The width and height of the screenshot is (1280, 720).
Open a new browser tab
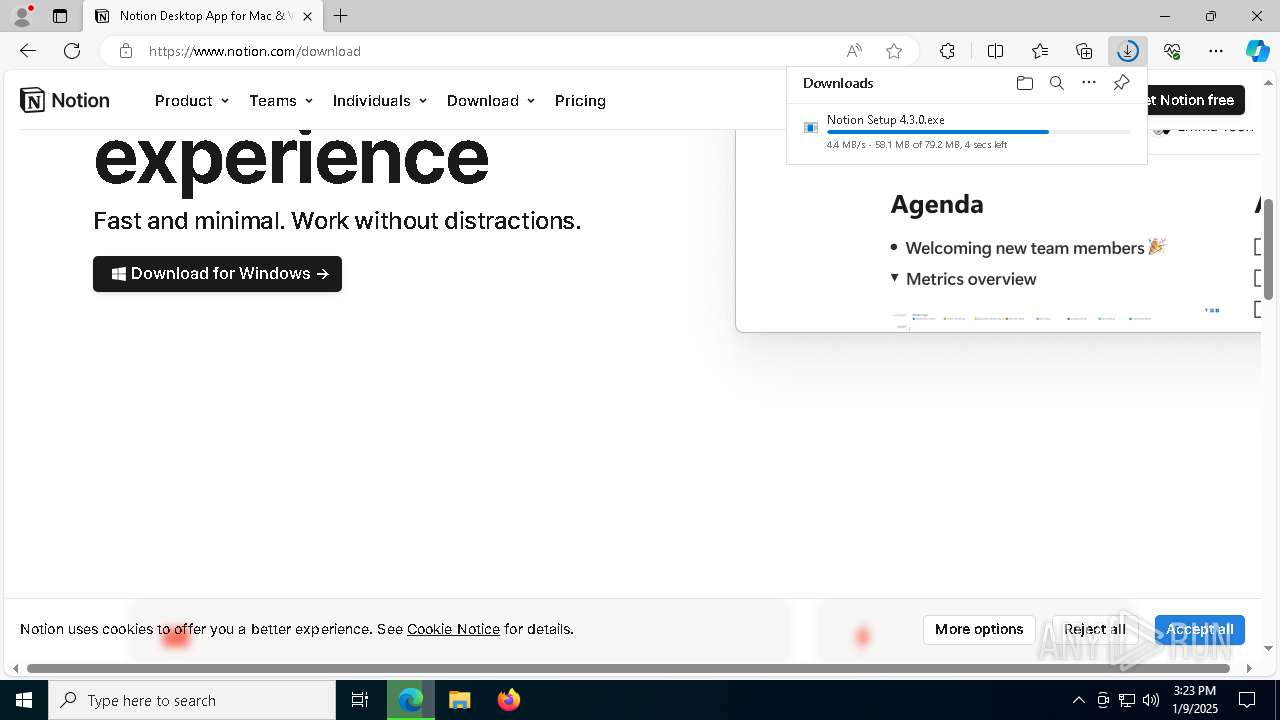[341, 16]
